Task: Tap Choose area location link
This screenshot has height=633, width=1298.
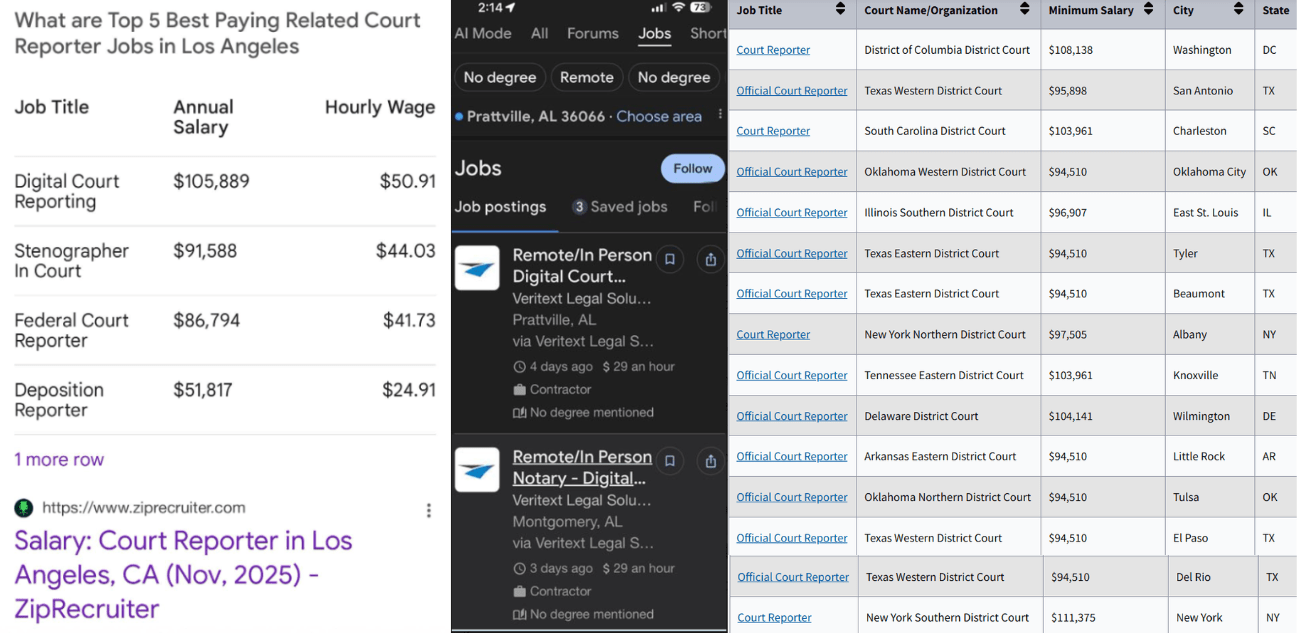Action: click(658, 116)
